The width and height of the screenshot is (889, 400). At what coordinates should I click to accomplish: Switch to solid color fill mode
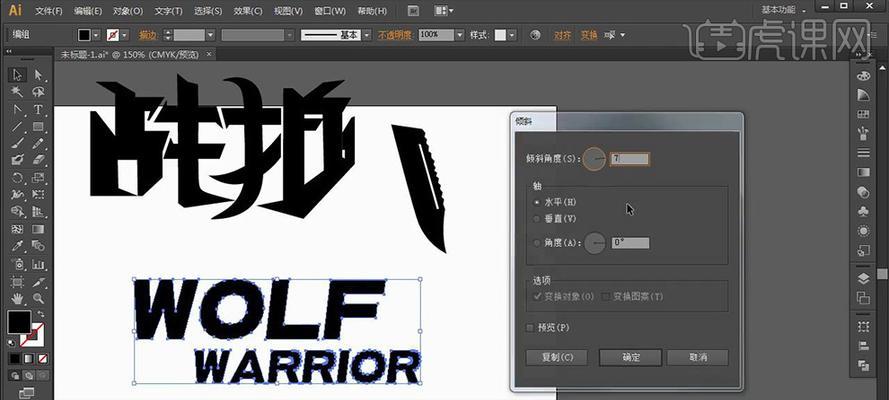point(14,359)
